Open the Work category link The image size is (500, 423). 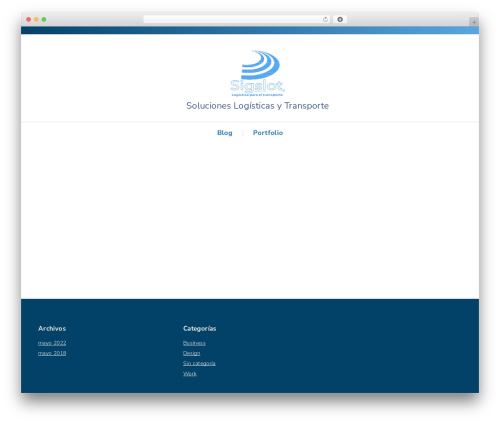190,374
